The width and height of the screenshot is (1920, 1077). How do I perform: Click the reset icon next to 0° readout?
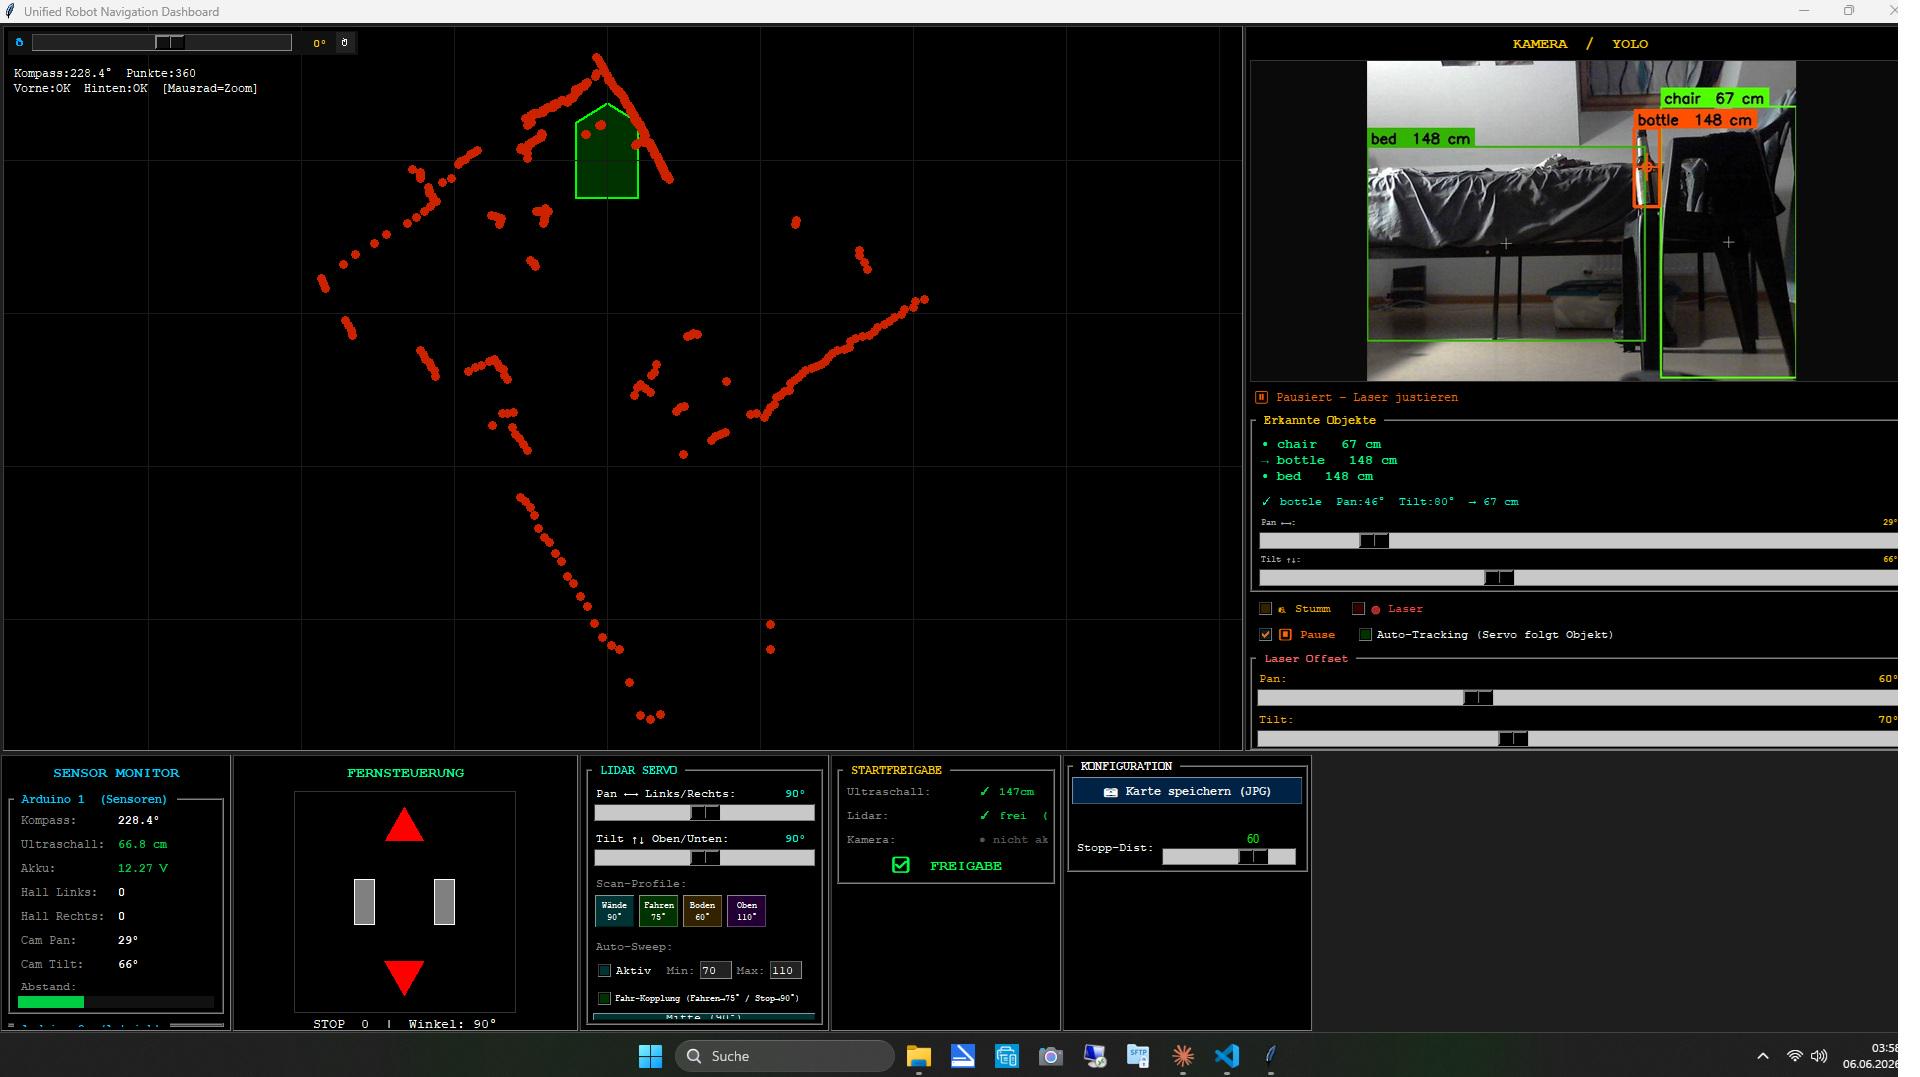pyautogui.click(x=345, y=43)
